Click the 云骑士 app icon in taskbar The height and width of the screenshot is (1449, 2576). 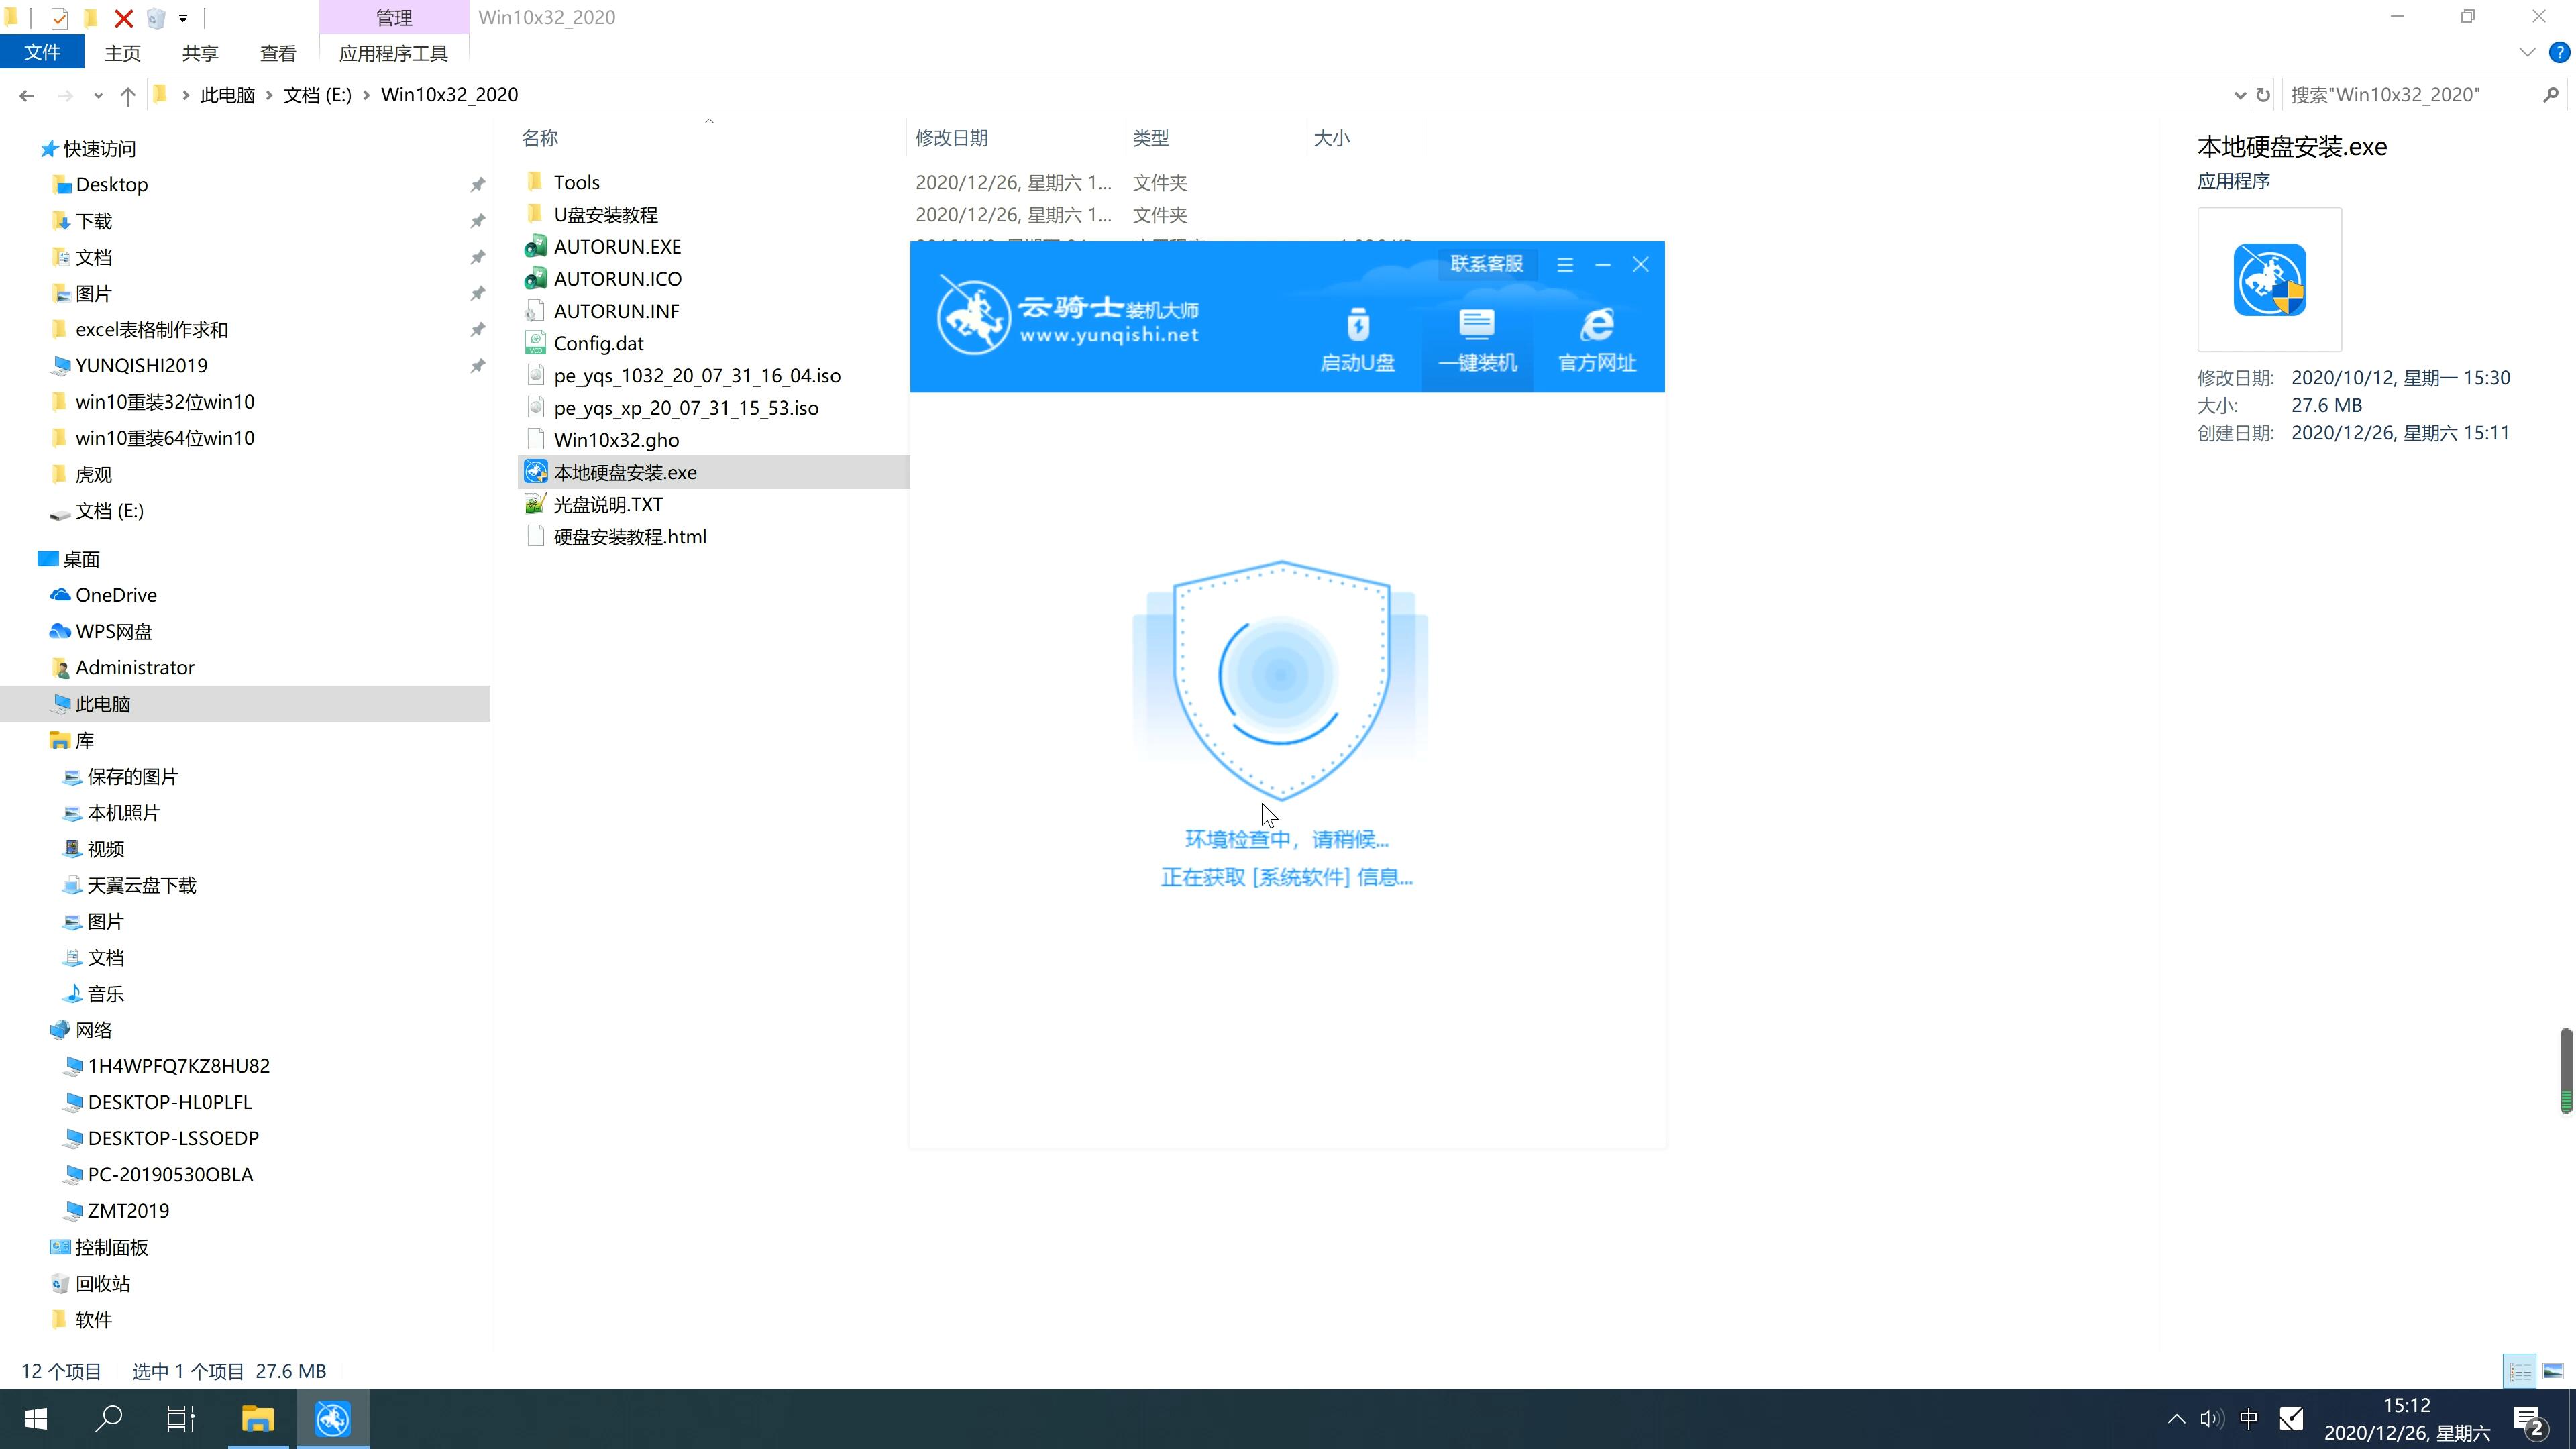coord(333,1419)
